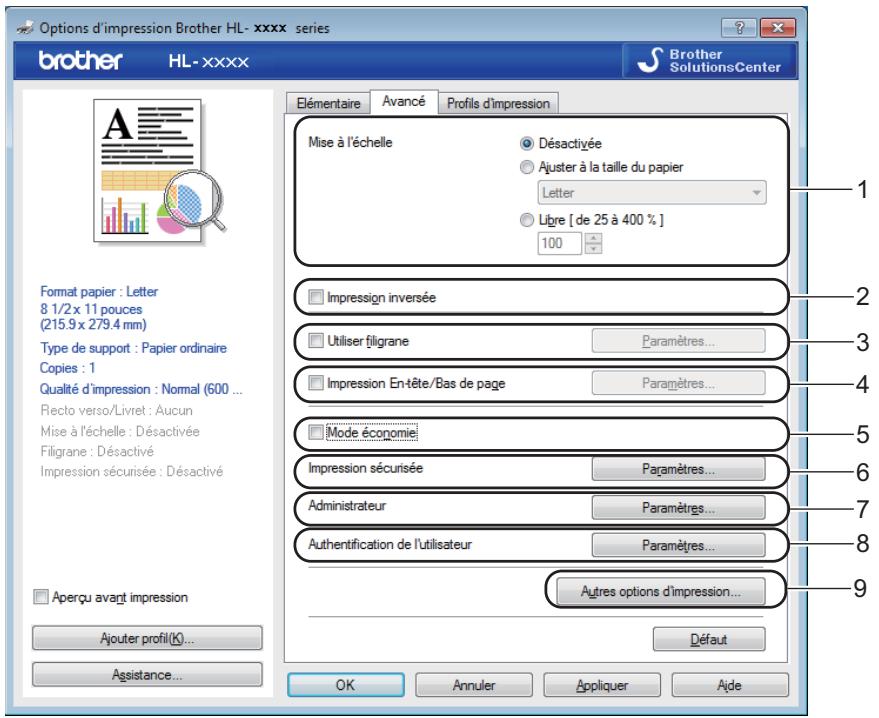The width and height of the screenshot is (879, 718).
Task: Click the help question mark title button
Action: [739, 27]
